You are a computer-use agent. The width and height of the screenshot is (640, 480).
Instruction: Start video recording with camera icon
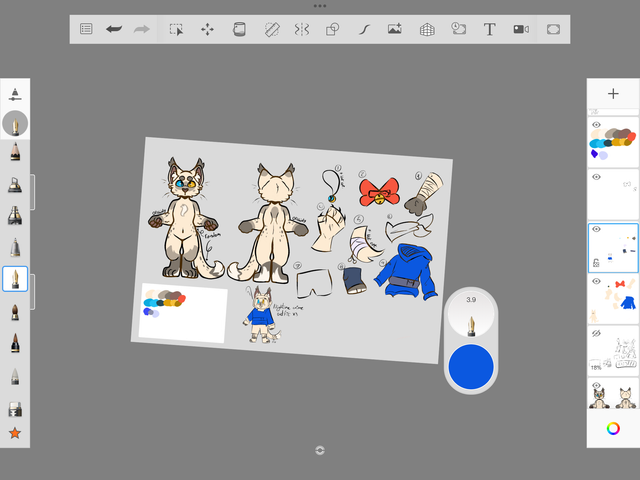521,29
